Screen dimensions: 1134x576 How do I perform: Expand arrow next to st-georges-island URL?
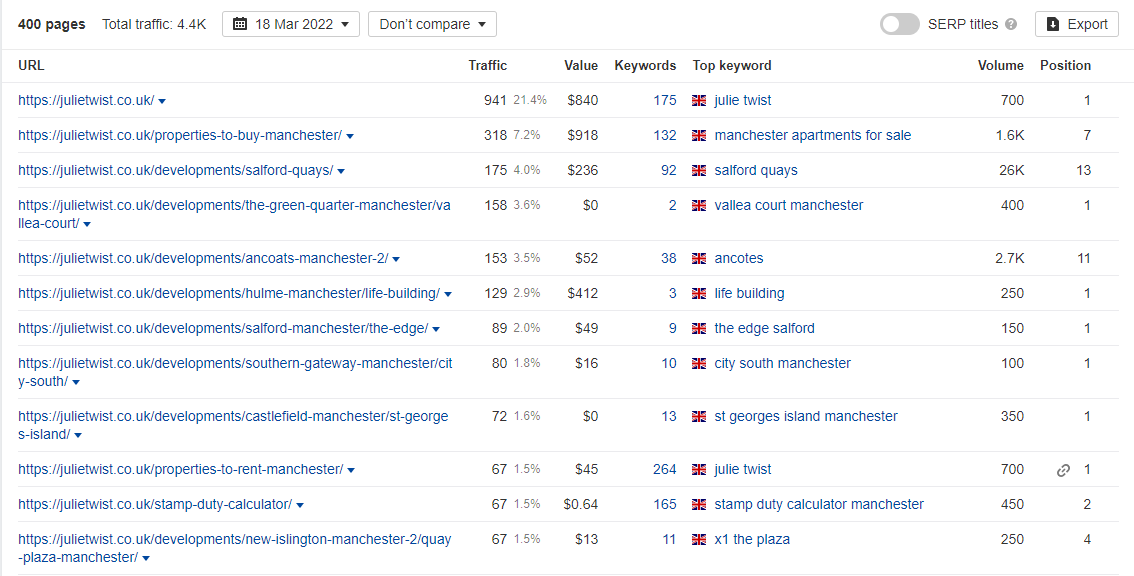(x=78, y=436)
